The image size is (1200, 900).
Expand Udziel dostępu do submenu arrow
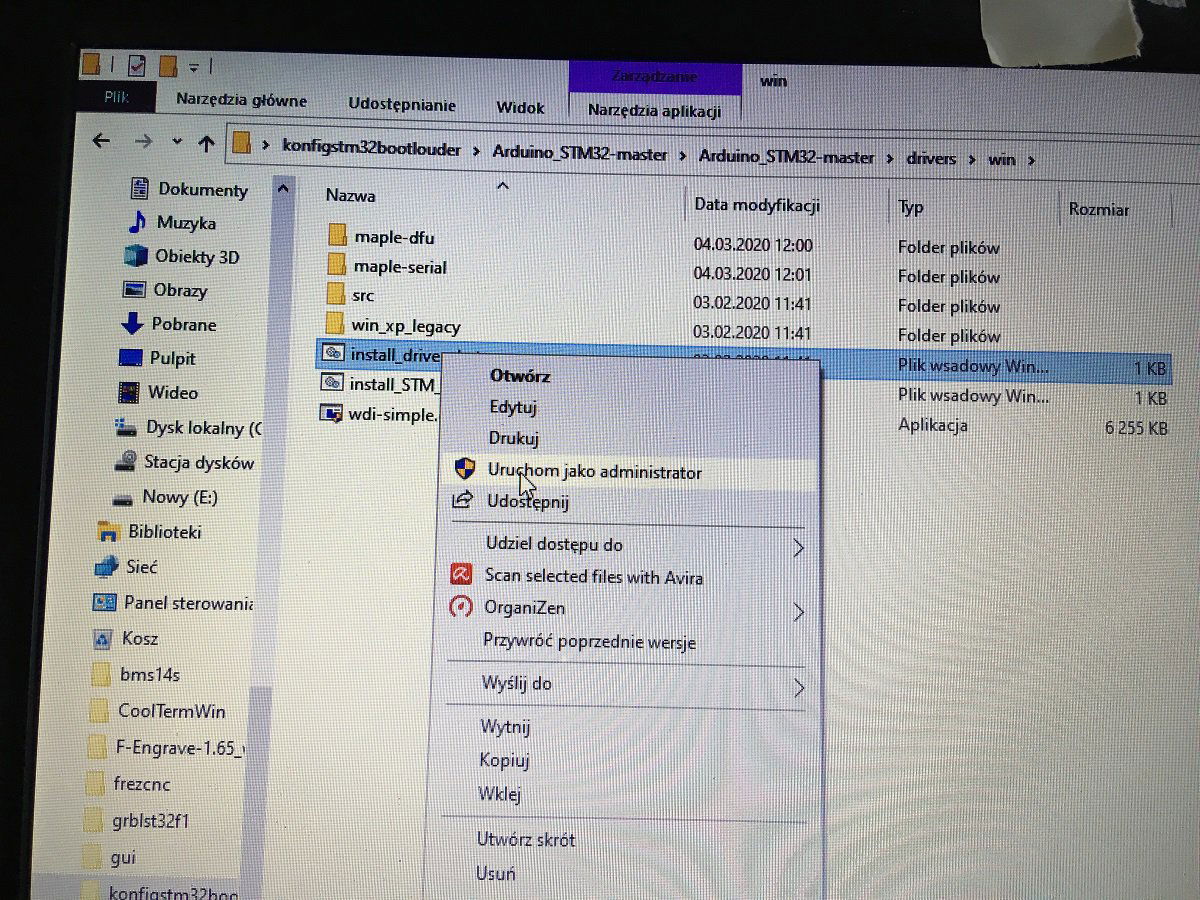point(798,548)
